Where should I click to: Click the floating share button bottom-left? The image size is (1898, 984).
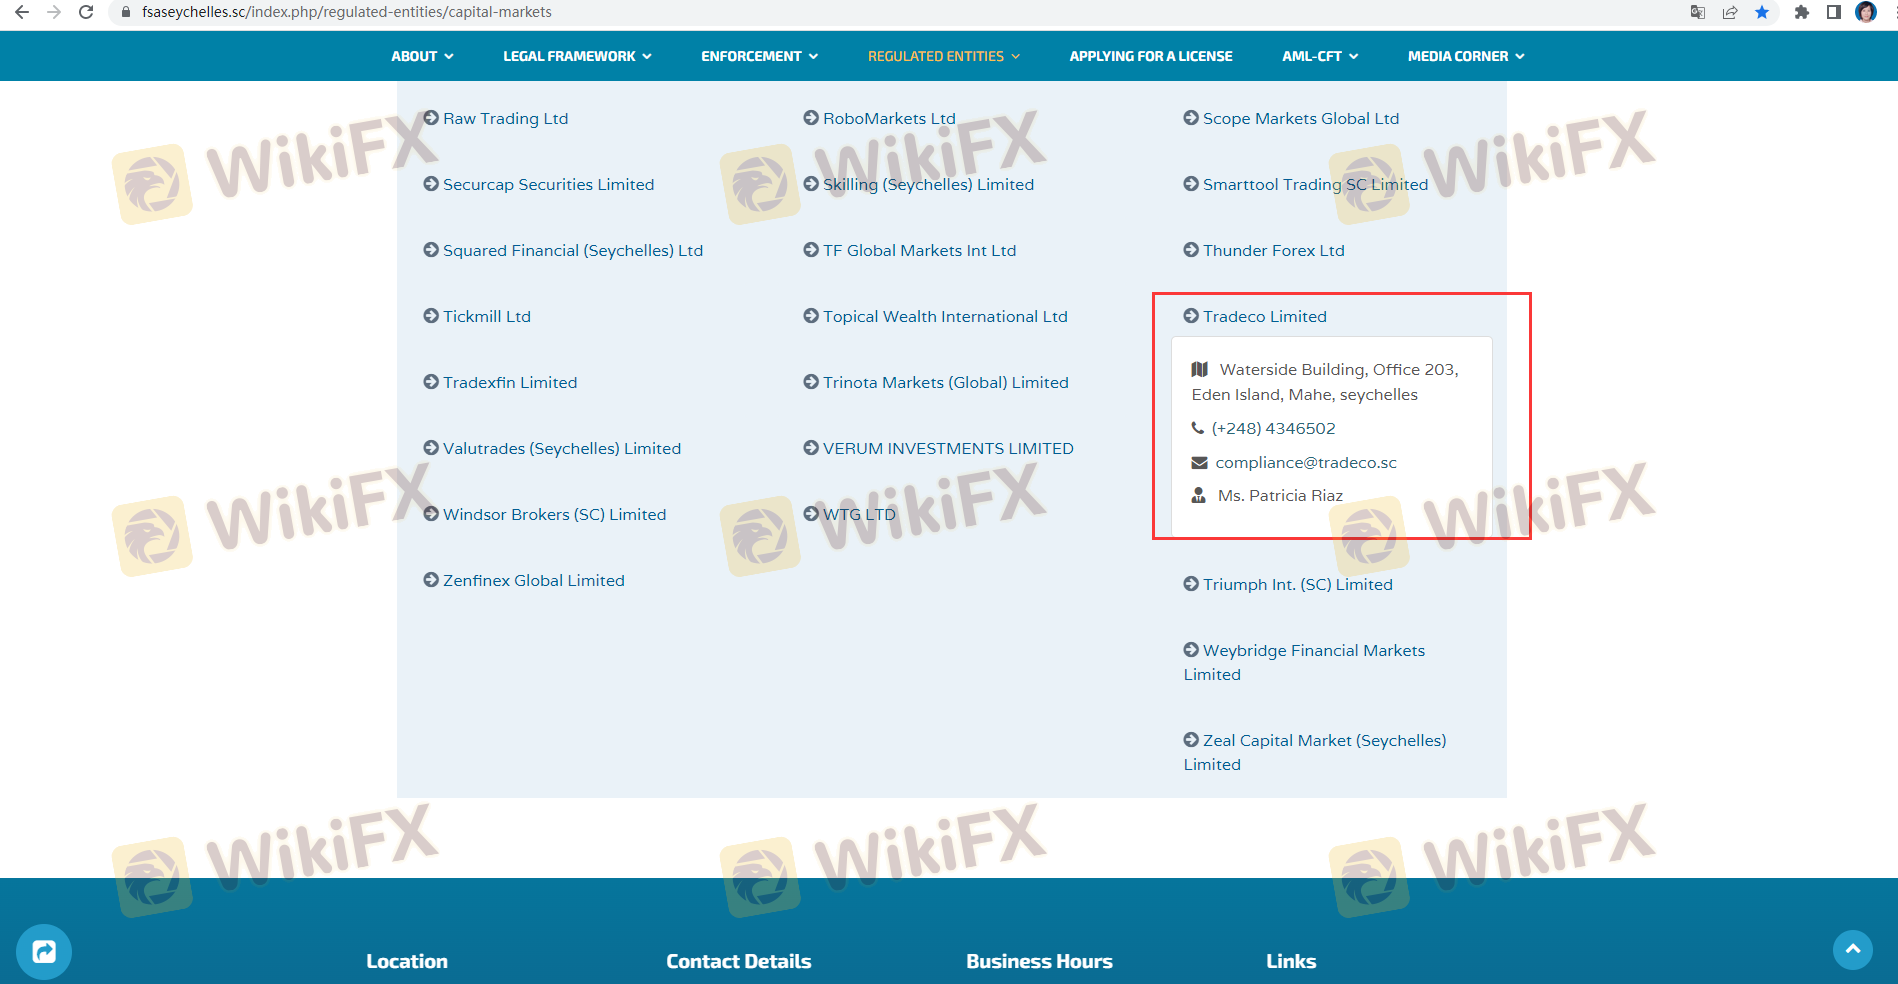click(43, 951)
